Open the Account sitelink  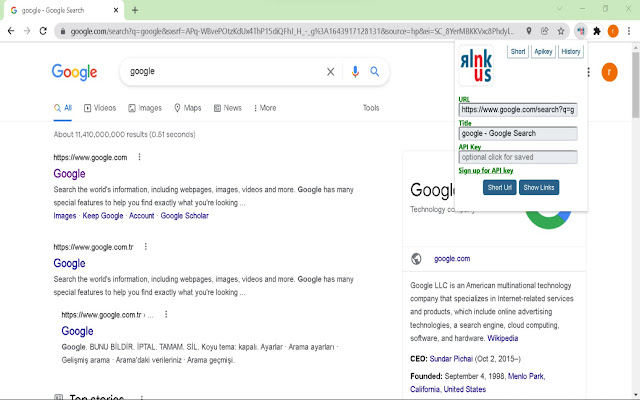pyautogui.click(x=142, y=216)
